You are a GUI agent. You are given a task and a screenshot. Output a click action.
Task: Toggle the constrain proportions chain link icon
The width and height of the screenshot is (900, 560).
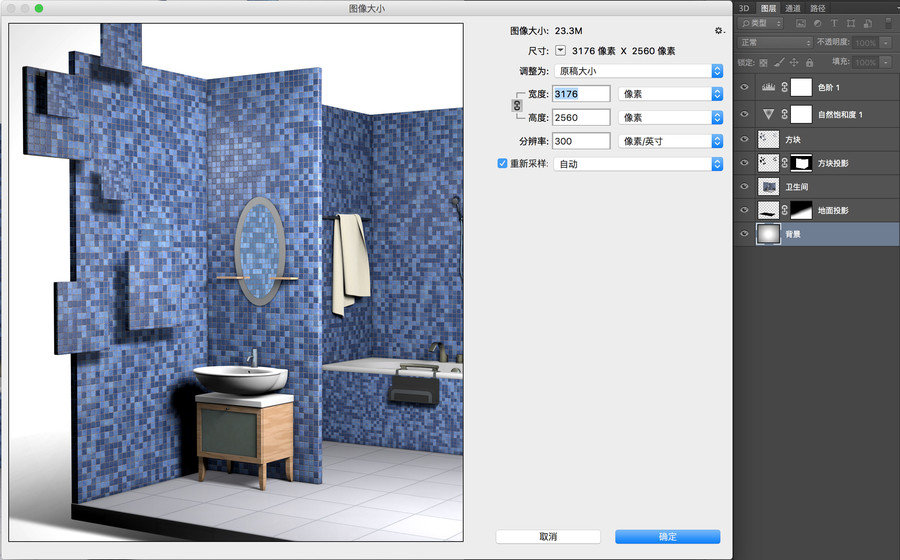click(517, 106)
